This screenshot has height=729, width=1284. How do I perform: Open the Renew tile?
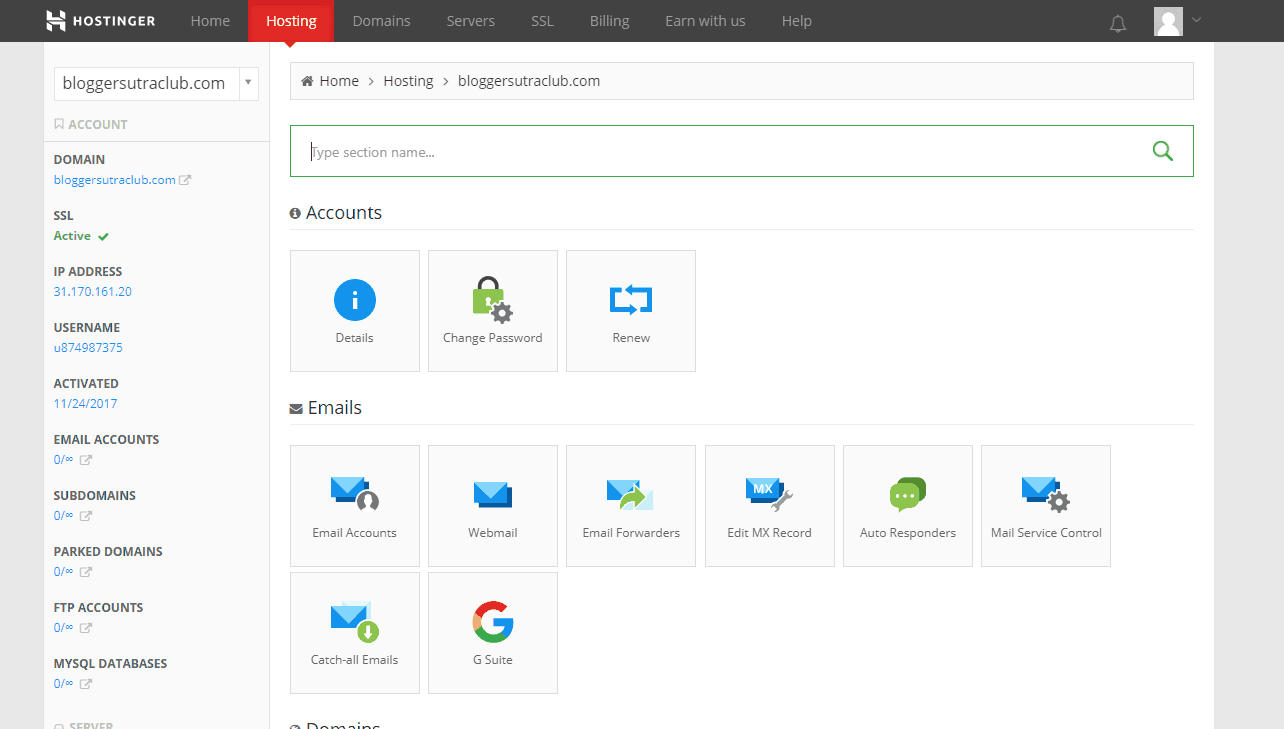(631, 311)
